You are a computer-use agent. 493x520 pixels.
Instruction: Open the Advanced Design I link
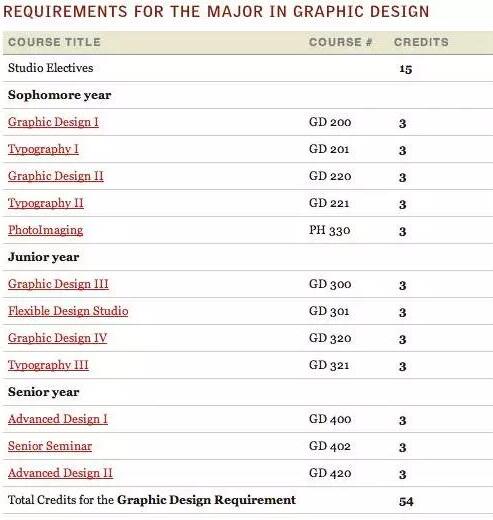point(58,419)
